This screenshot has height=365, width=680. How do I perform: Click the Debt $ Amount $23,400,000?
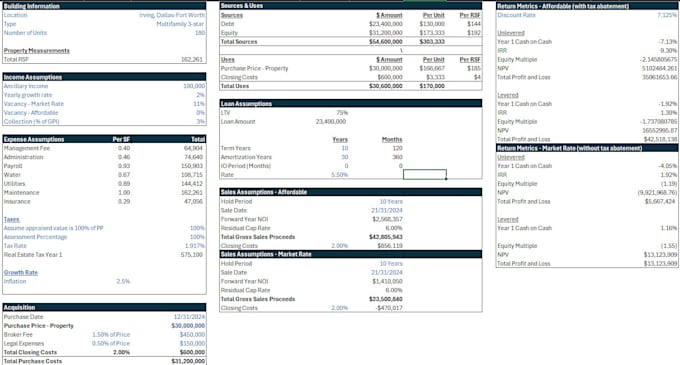[386, 24]
